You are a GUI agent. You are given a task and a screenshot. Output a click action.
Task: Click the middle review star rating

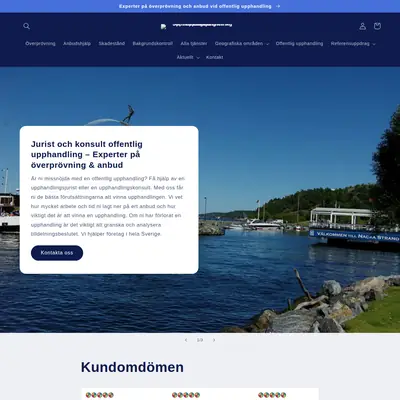point(186,395)
